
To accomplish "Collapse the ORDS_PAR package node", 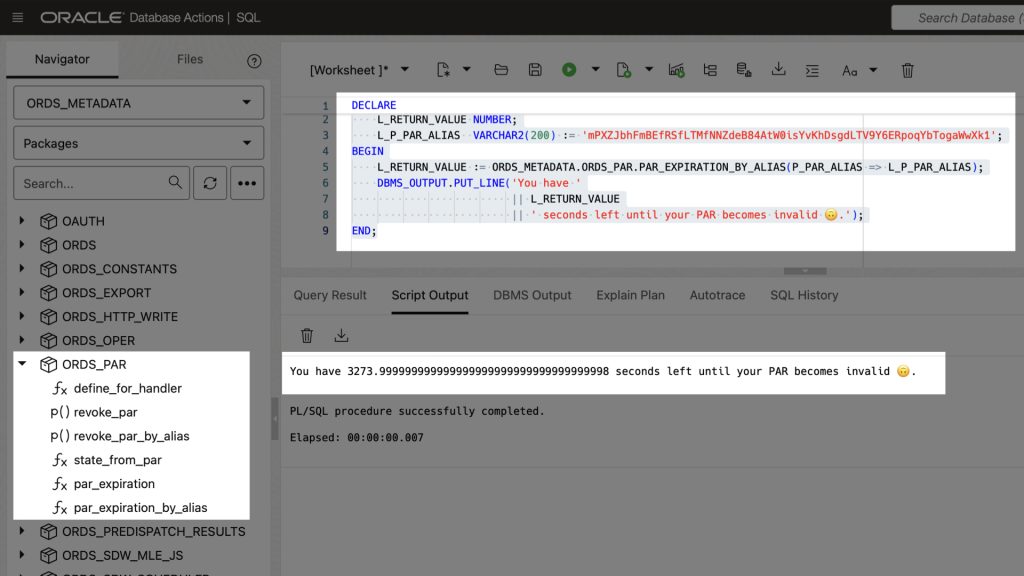I will click(22, 364).
